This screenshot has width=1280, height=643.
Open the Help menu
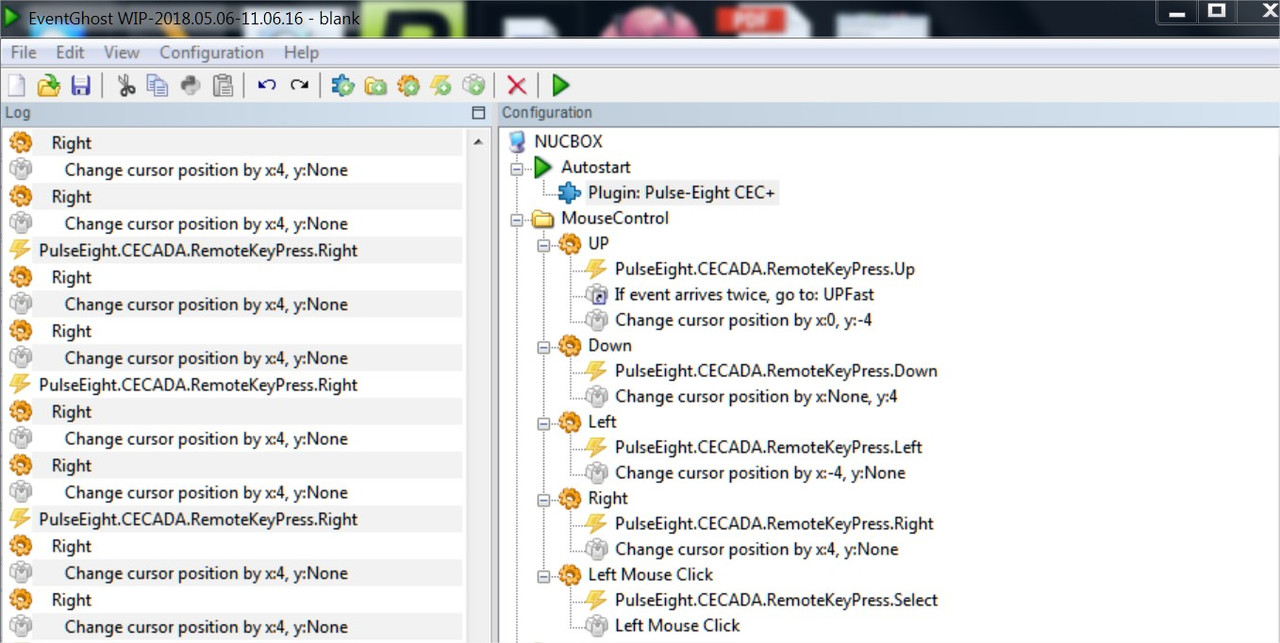pyautogui.click(x=301, y=52)
